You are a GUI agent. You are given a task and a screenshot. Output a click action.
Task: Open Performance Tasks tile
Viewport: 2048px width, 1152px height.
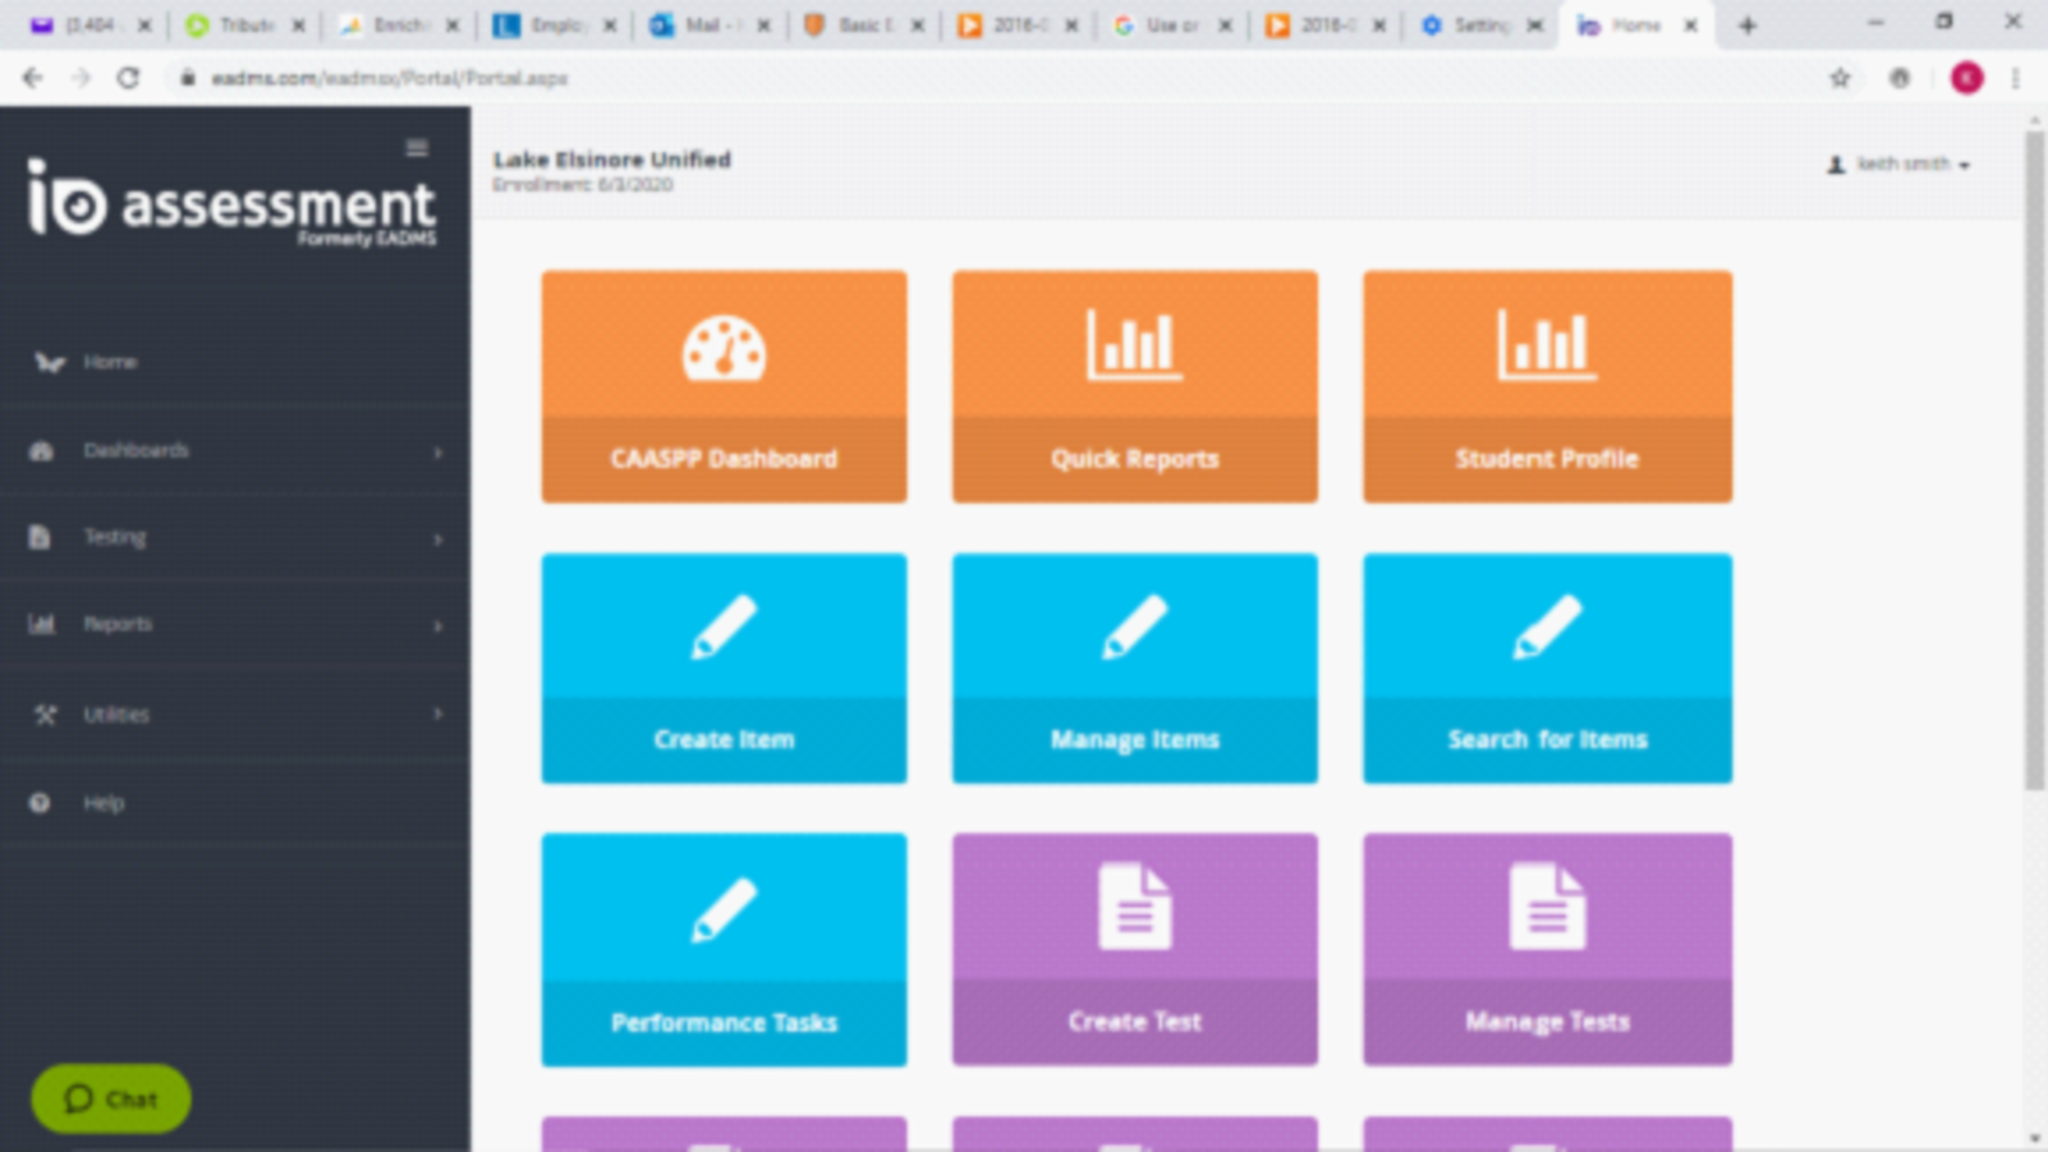[x=724, y=949]
